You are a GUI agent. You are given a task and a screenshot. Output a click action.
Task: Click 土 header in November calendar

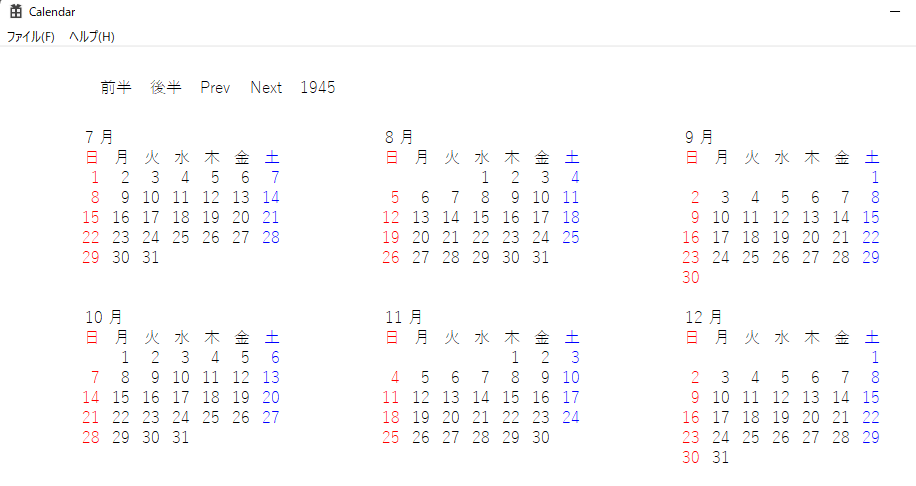(572, 337)
